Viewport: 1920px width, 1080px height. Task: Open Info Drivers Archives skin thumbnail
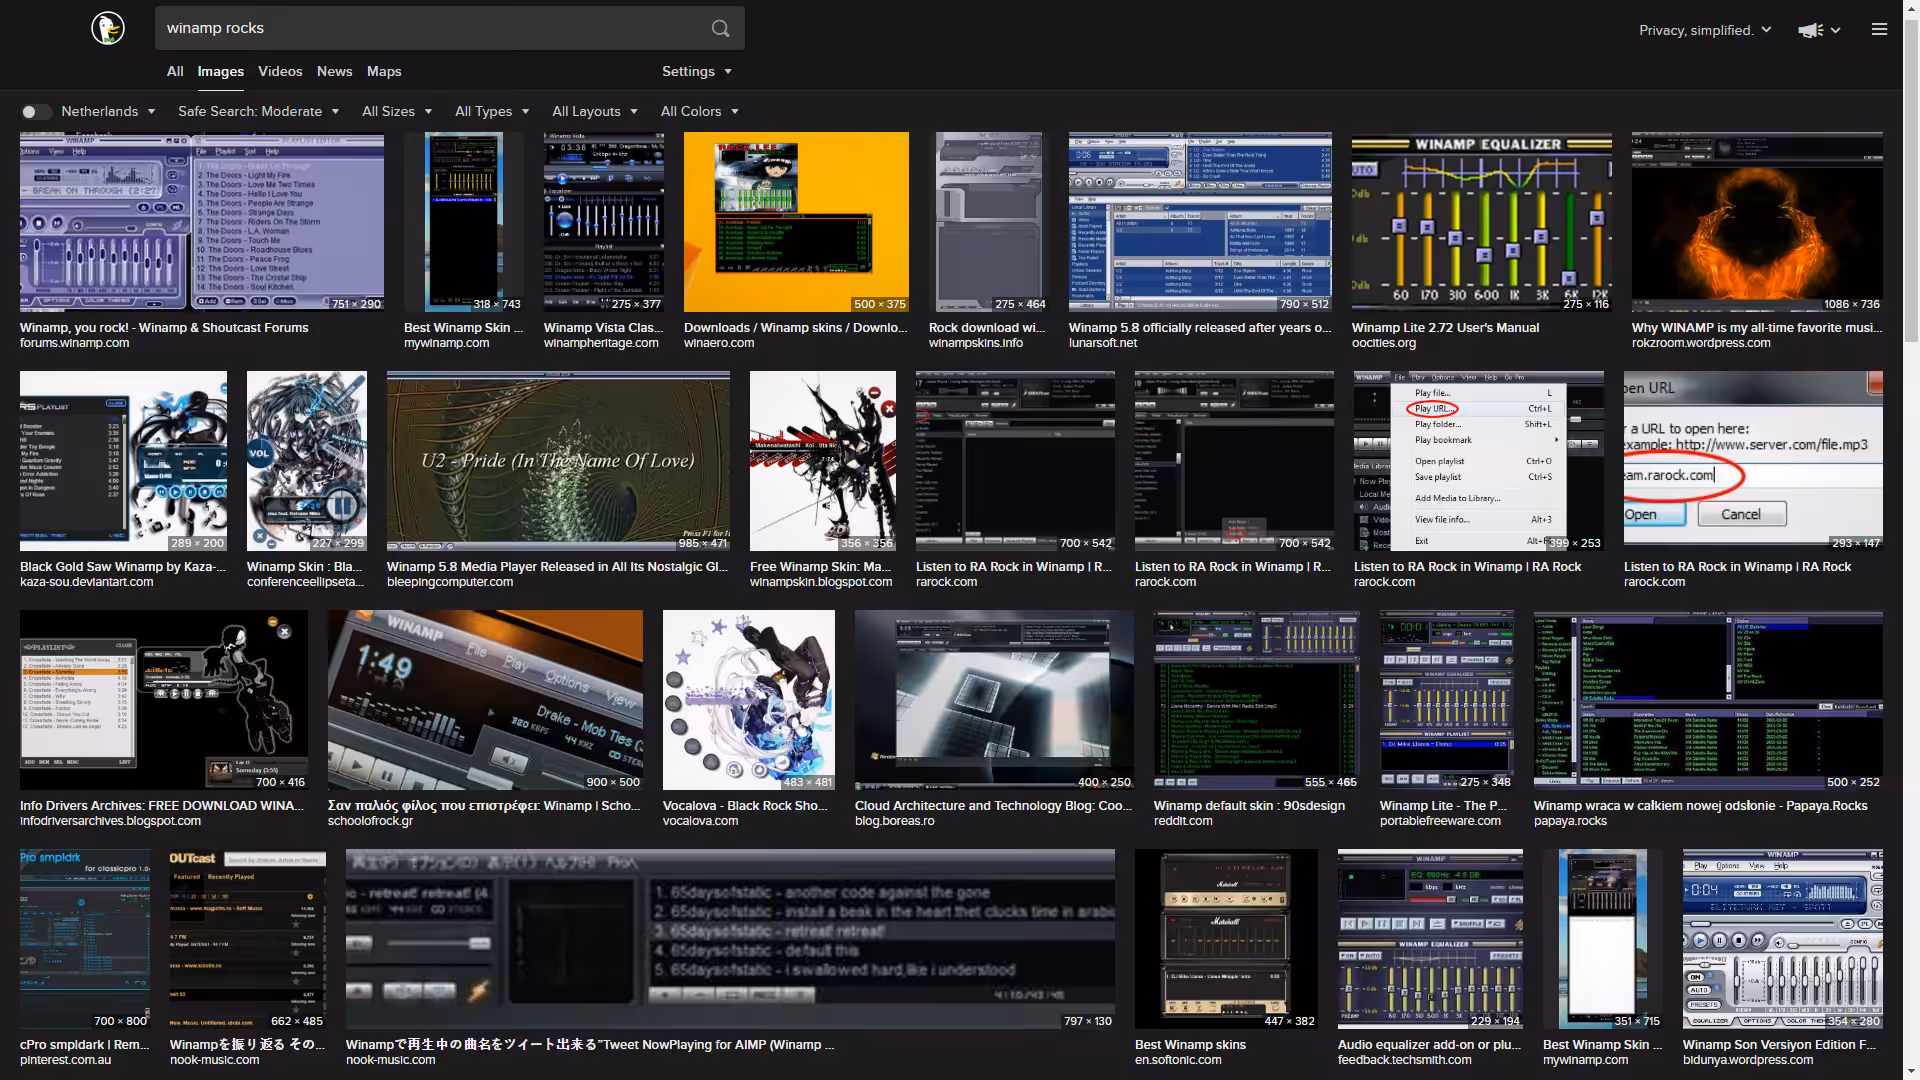tap(164, 700)
